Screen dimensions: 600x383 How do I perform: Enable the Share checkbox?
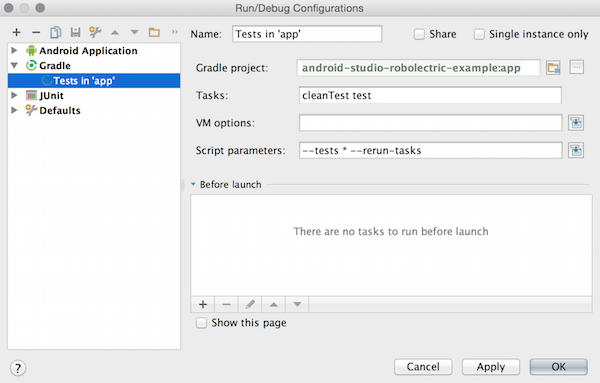419,34
